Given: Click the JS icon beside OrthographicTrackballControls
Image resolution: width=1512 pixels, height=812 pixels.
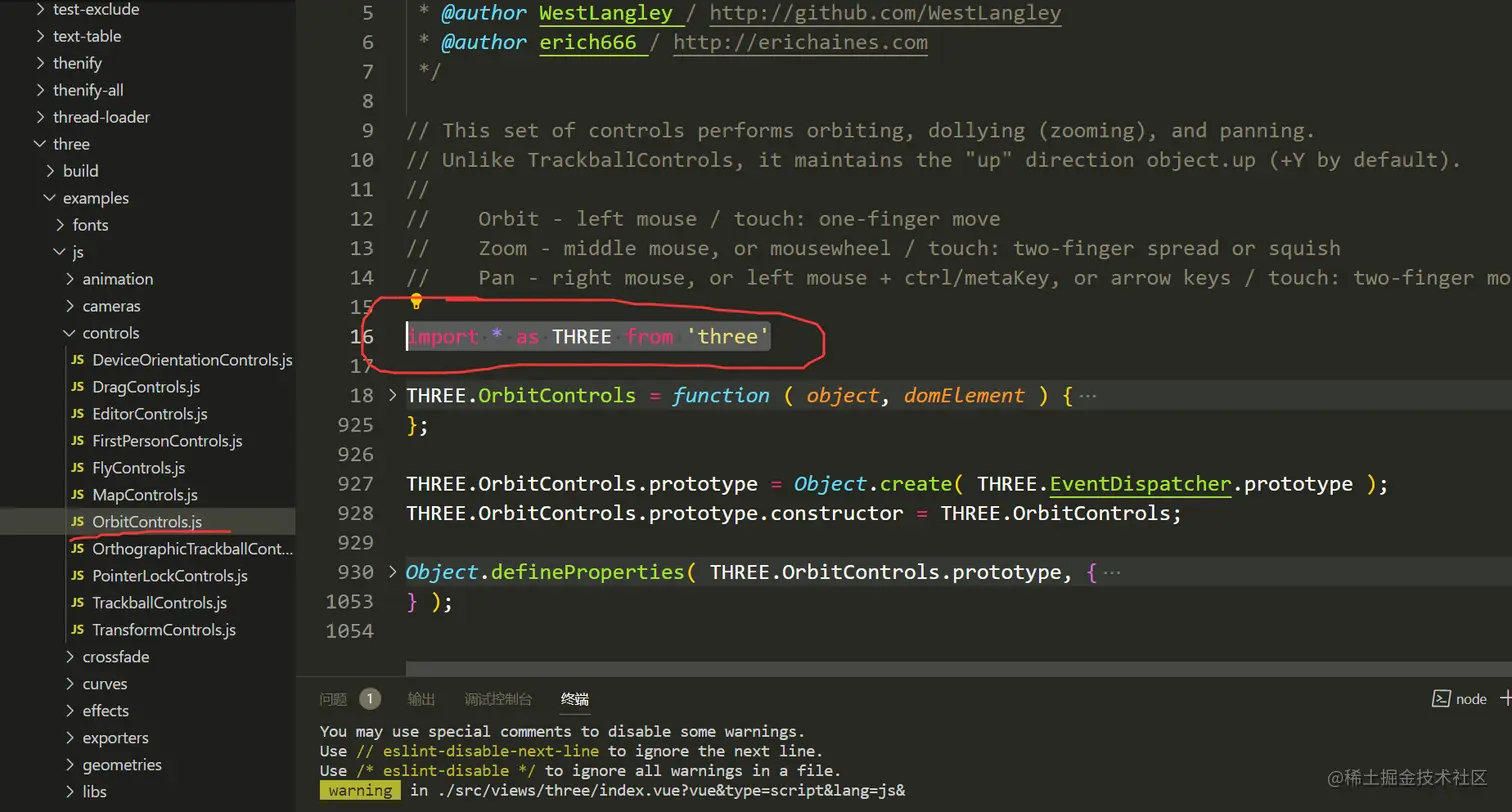Looking at the screenshot, I should tap(78, 549).
